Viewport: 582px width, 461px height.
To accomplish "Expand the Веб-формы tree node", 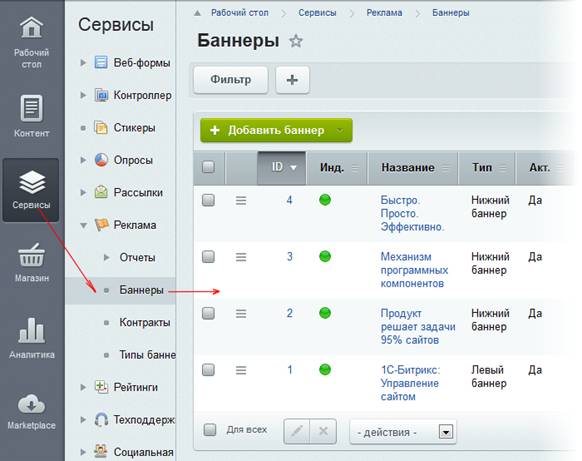I will click(x=83, y=63).
